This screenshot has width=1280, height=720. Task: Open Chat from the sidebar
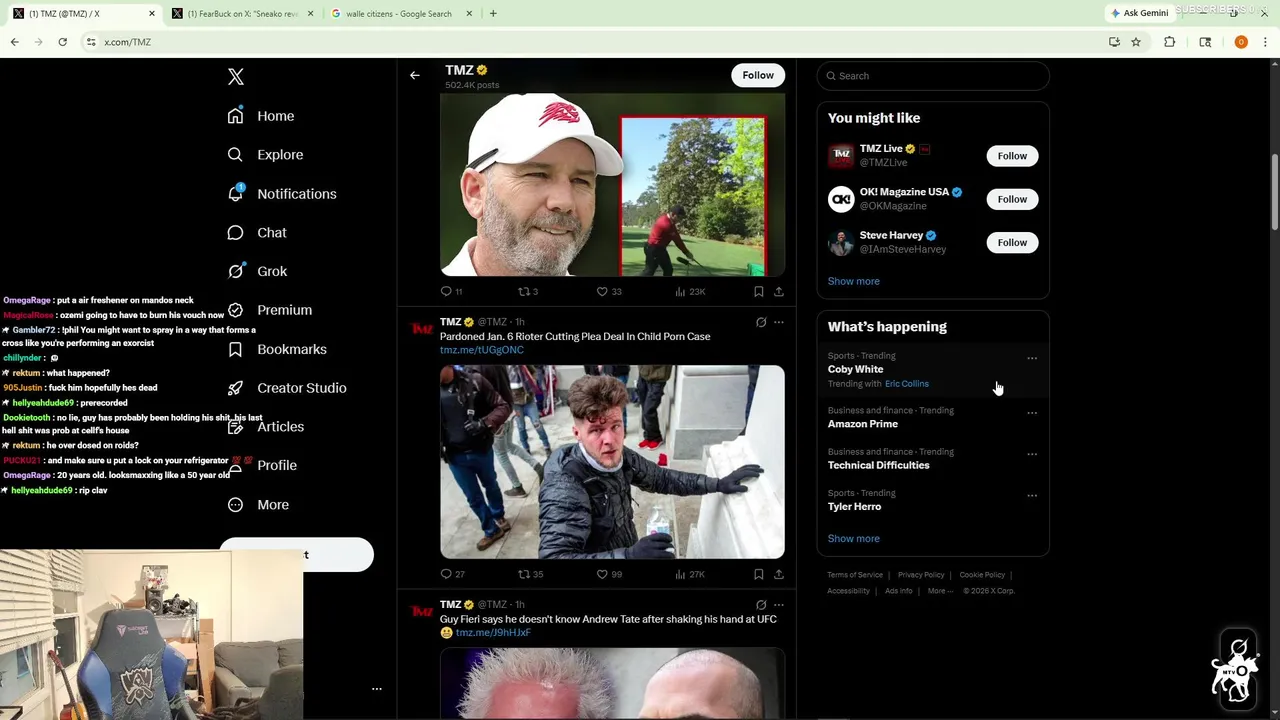[257, 233]
